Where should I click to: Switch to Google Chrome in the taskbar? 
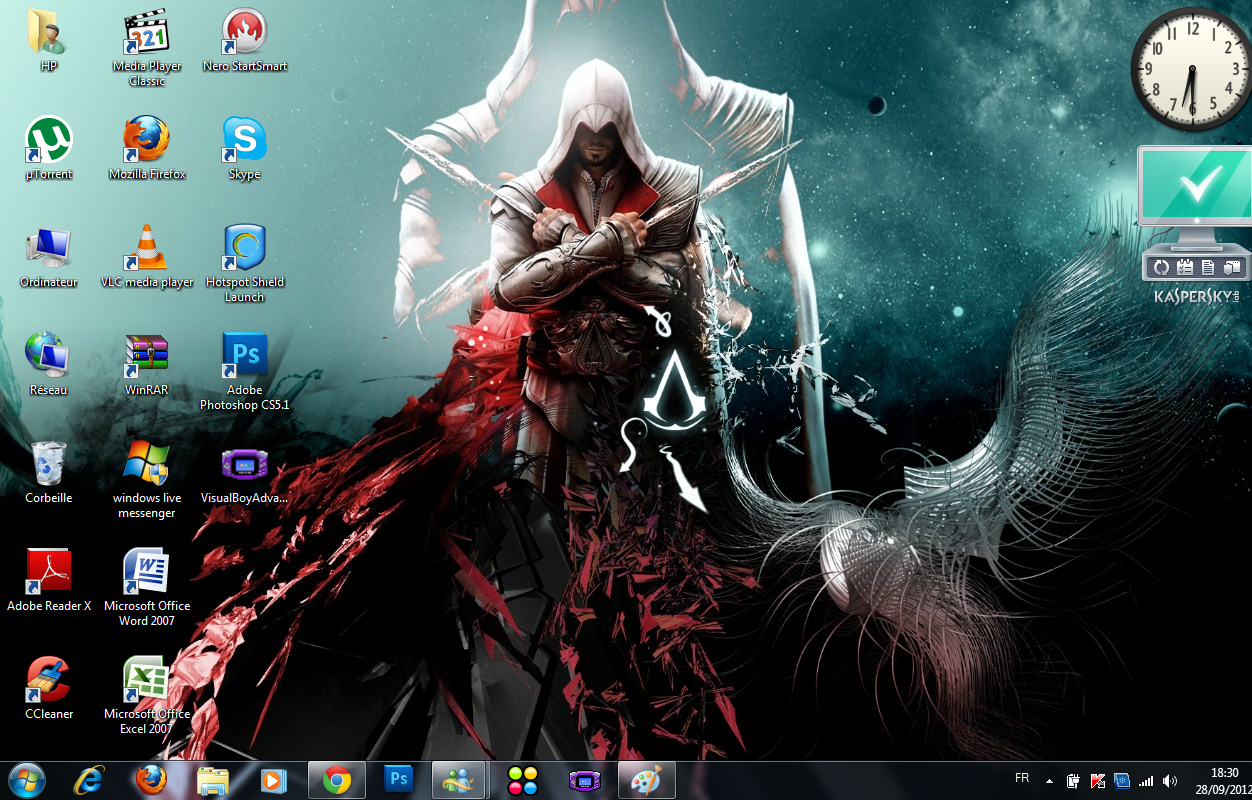pyautogui.click(x=337, y=780)
